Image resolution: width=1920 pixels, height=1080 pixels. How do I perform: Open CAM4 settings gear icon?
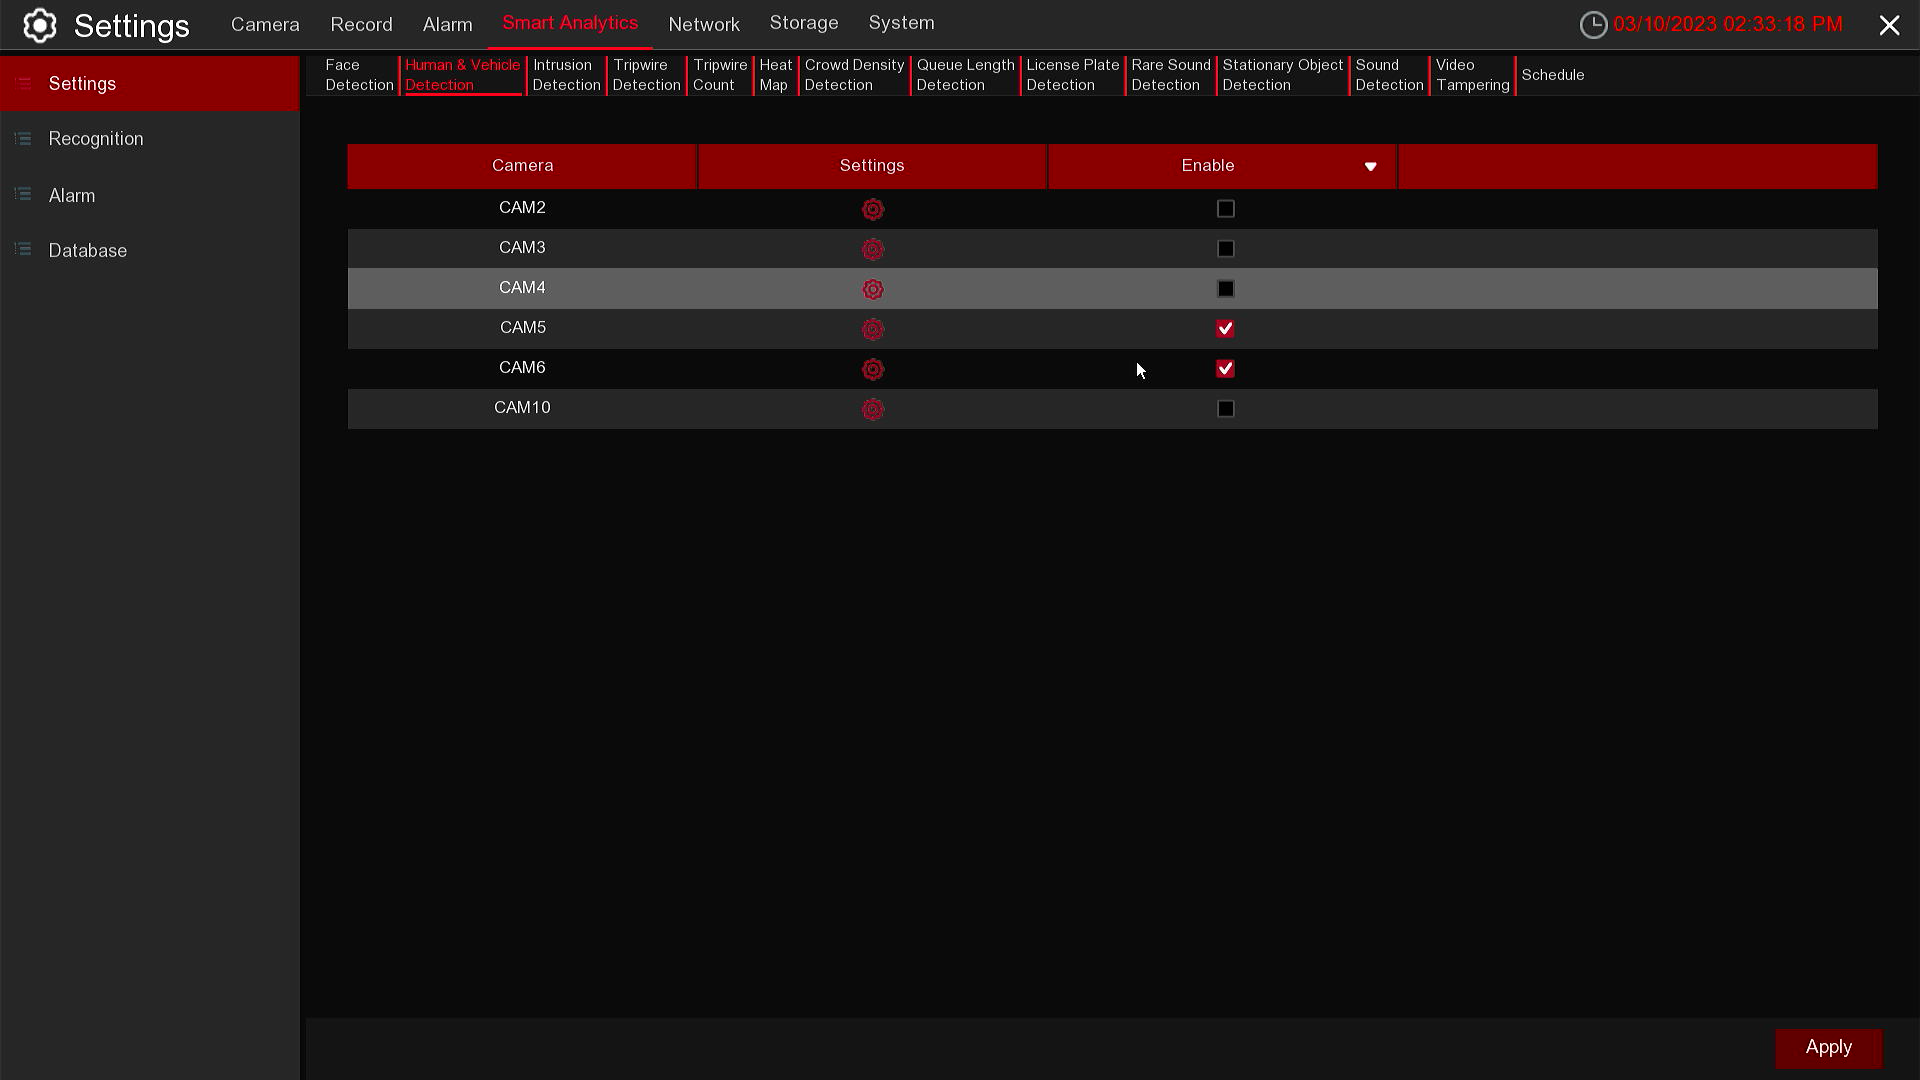point(872,289)
